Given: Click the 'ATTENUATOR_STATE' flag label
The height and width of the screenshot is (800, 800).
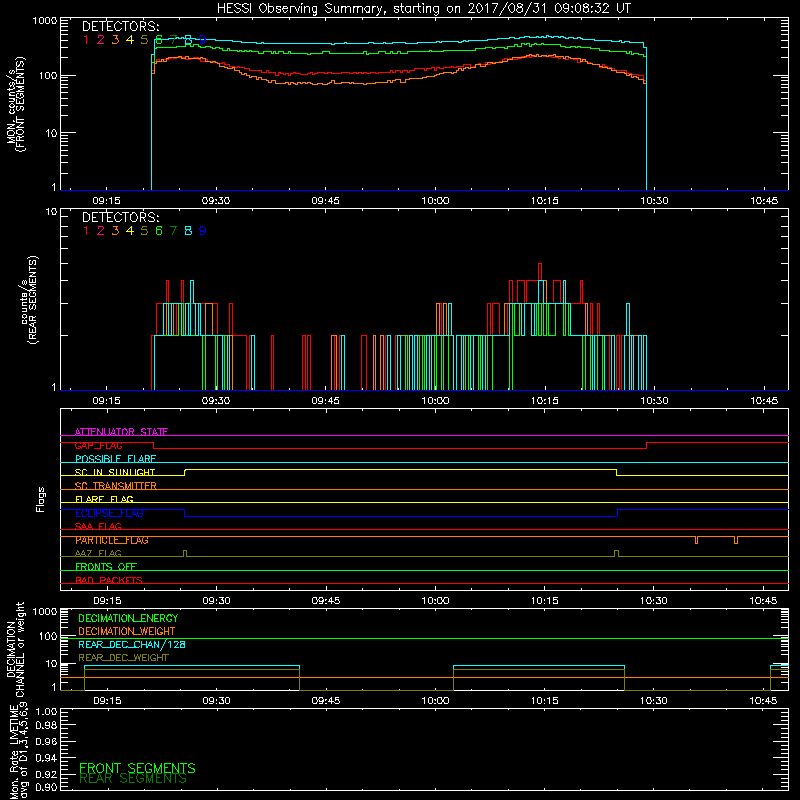Looking at the screenshot, I should (x=121, y=432).
